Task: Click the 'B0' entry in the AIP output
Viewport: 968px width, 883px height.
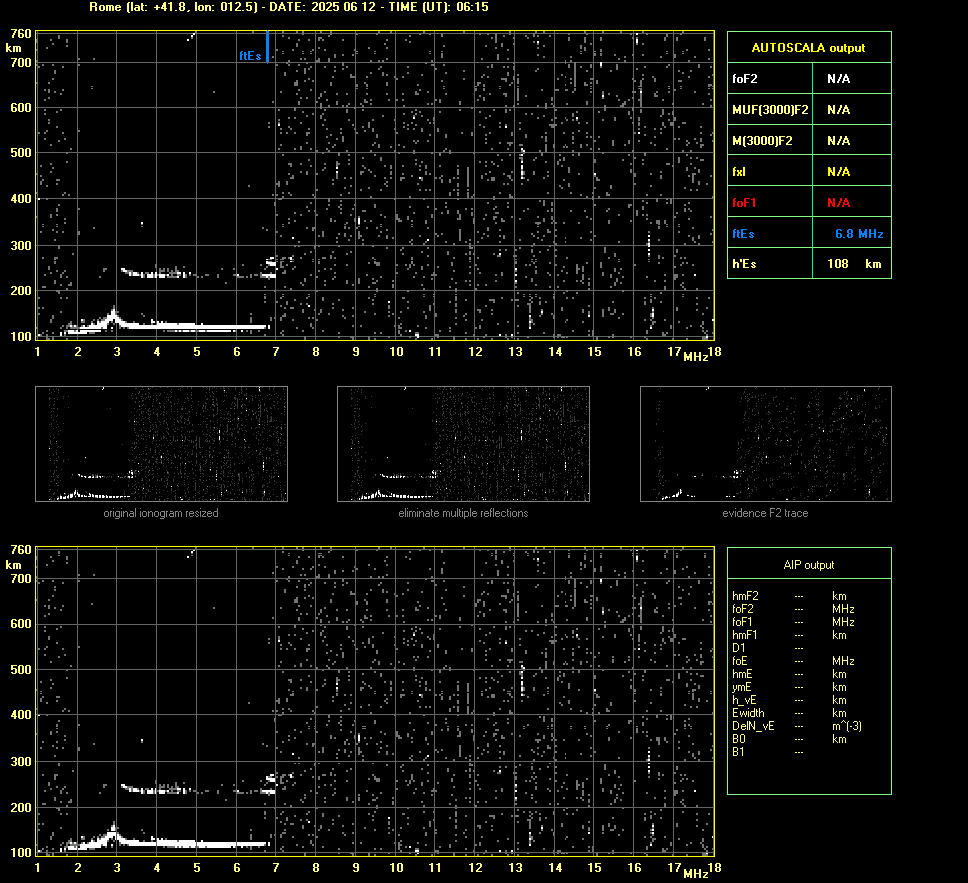Action: [738, 739]
